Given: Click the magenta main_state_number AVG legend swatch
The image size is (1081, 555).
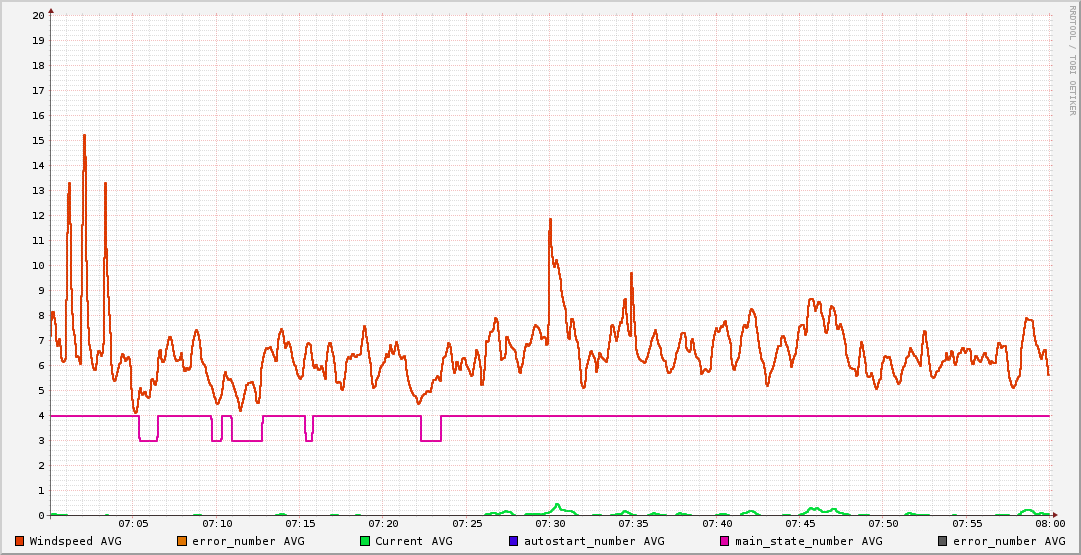Looking at the screenshot, I should pyautogui.click(x=725, y=541).
